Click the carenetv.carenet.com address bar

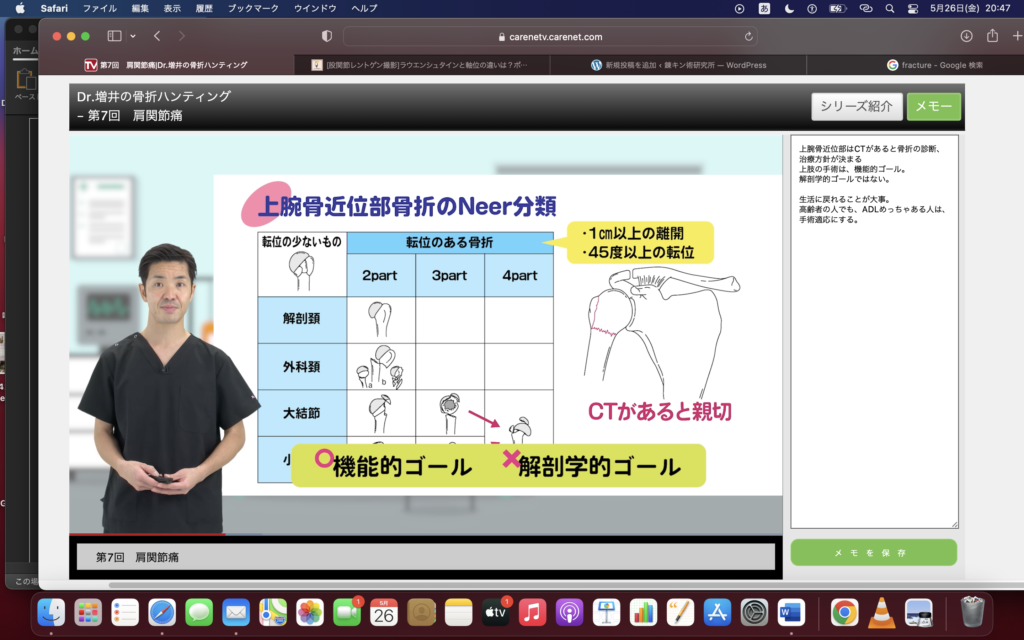549,36
